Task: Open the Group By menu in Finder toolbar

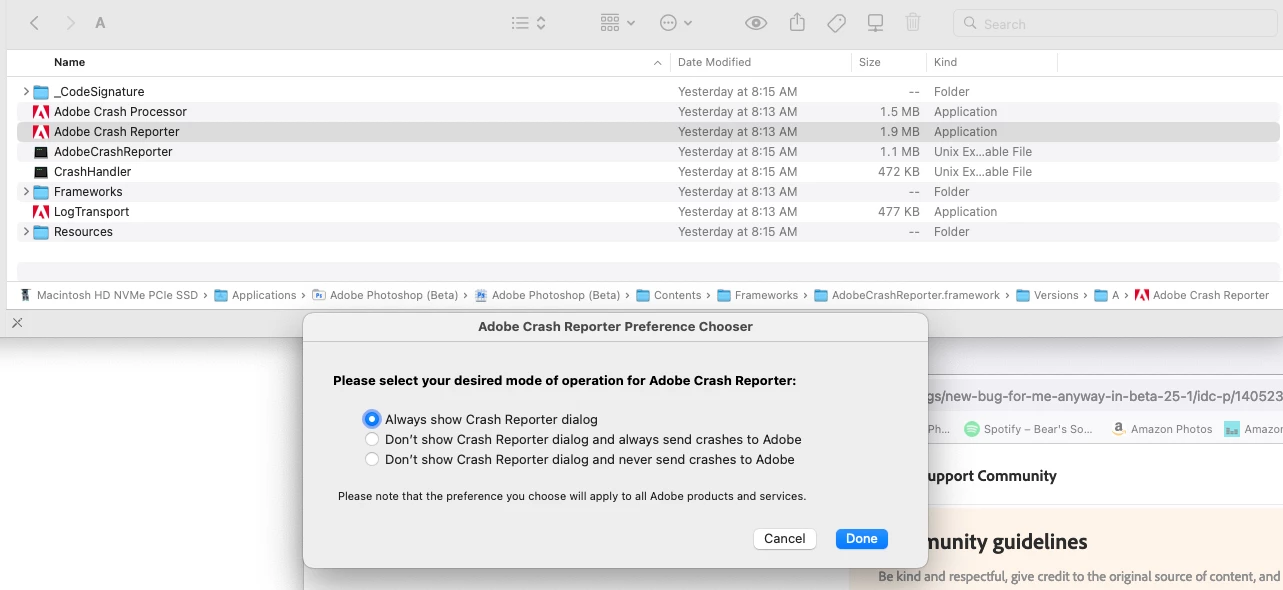Action: coord(618,23)
